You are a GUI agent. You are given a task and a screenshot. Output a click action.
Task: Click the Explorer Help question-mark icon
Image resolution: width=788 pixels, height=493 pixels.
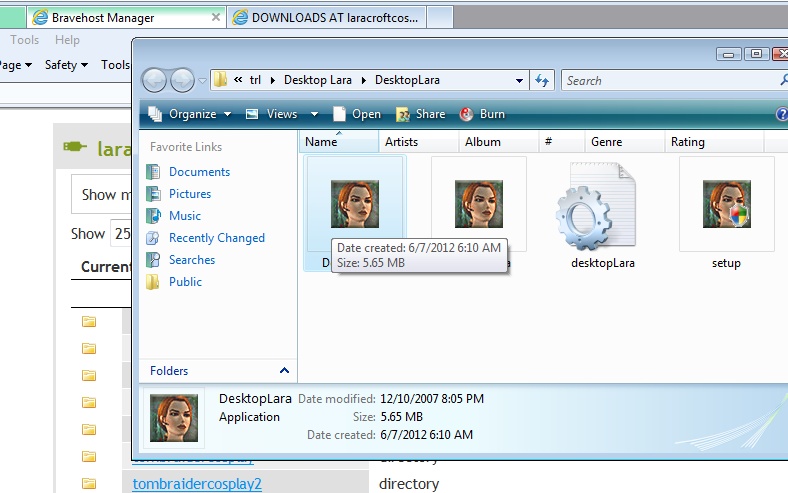781,114
